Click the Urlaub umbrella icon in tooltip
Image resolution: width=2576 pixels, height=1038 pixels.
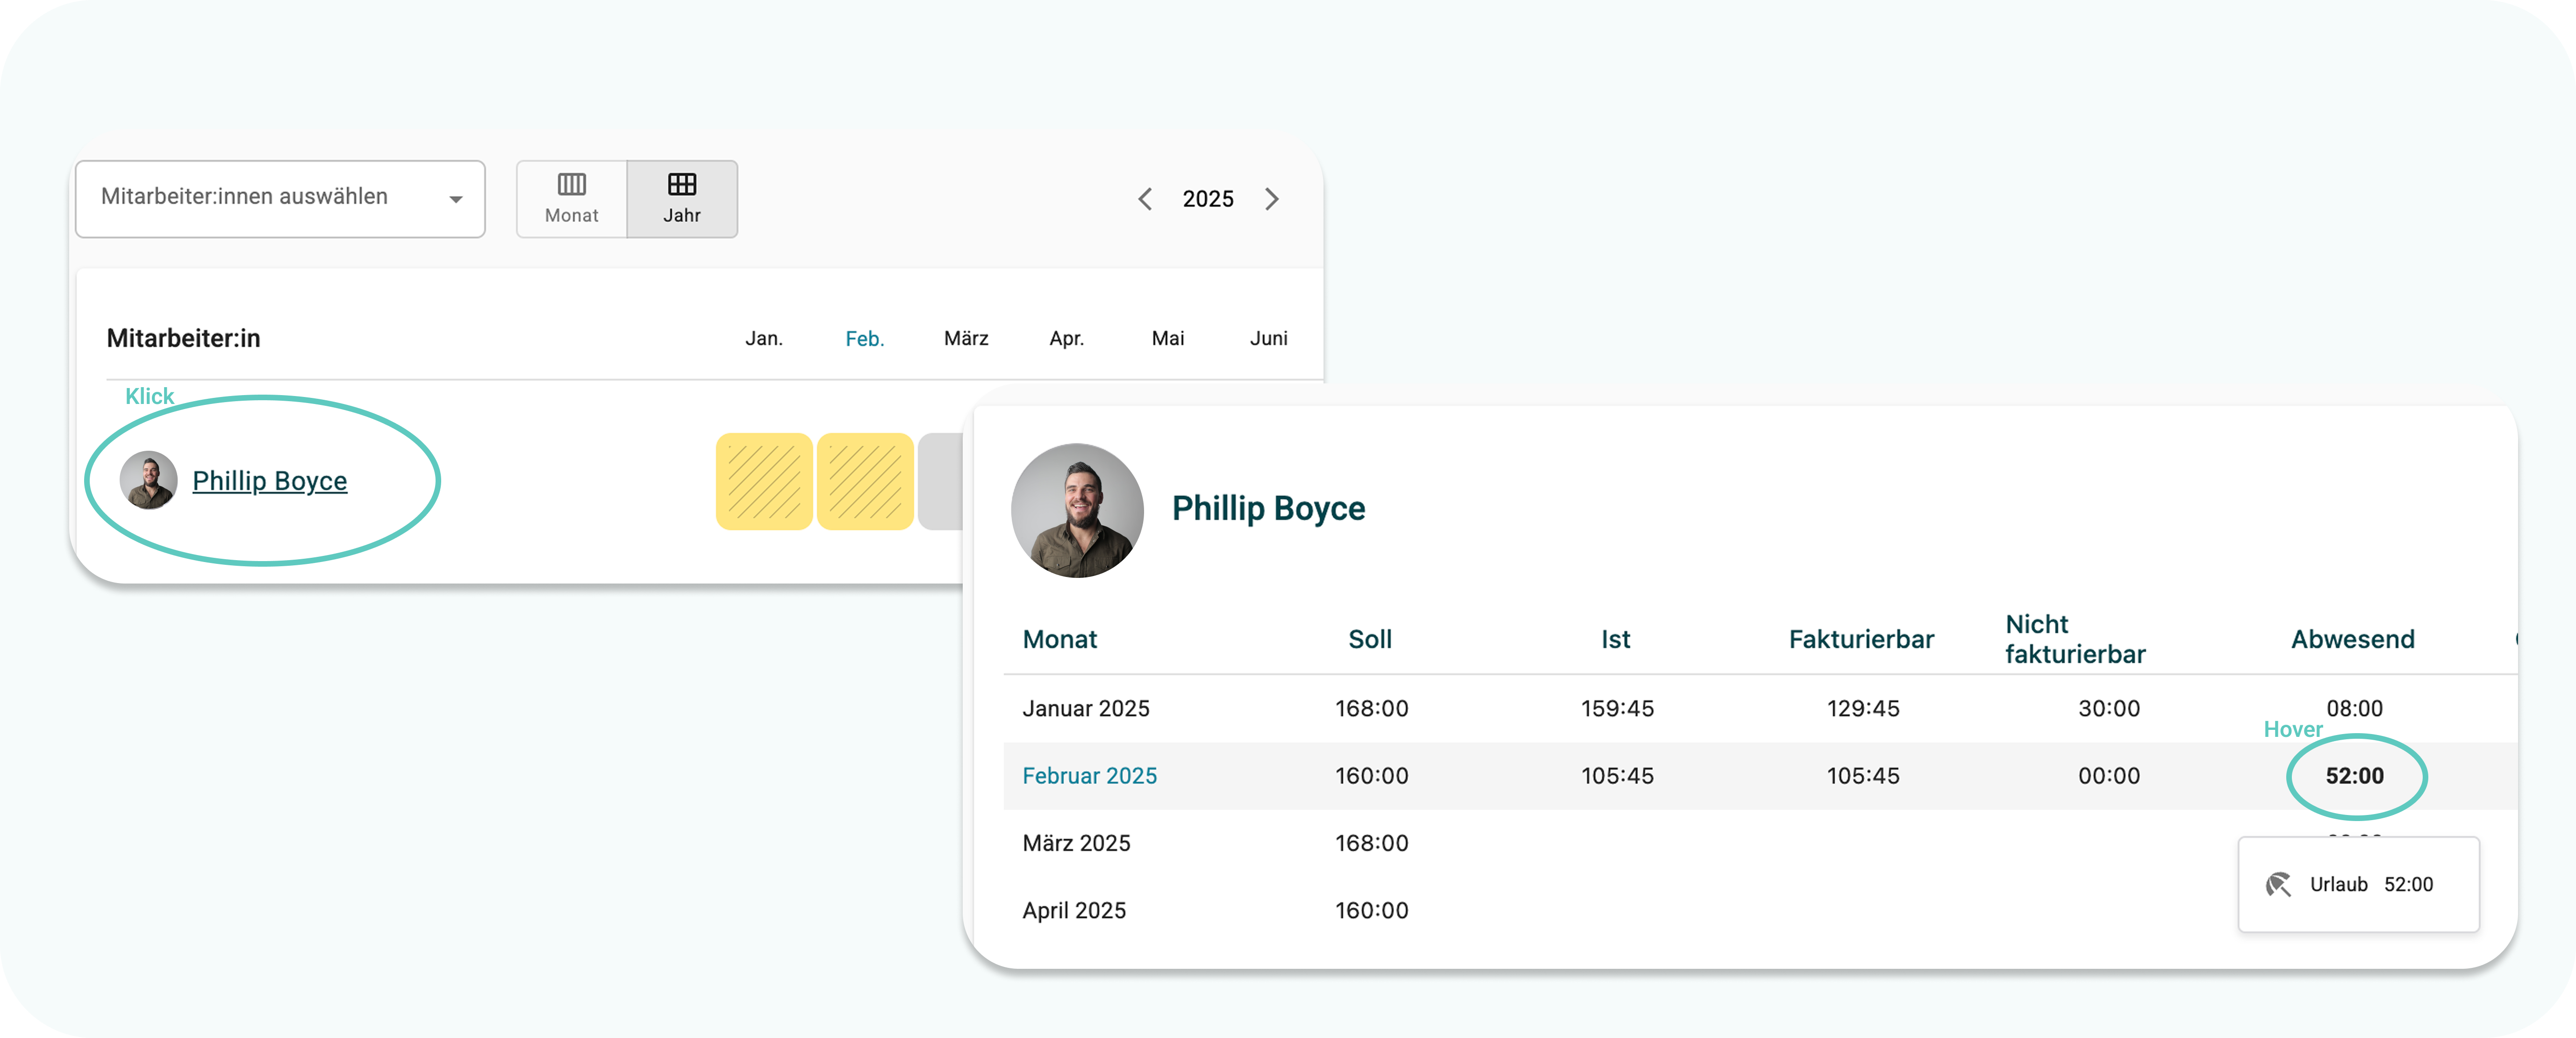(2278, 884)
